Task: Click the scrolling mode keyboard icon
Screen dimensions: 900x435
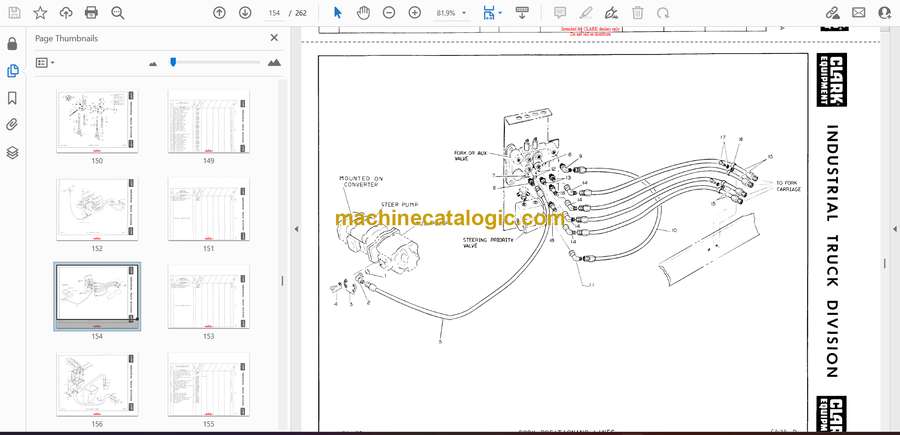Action: tap(522, 13)
